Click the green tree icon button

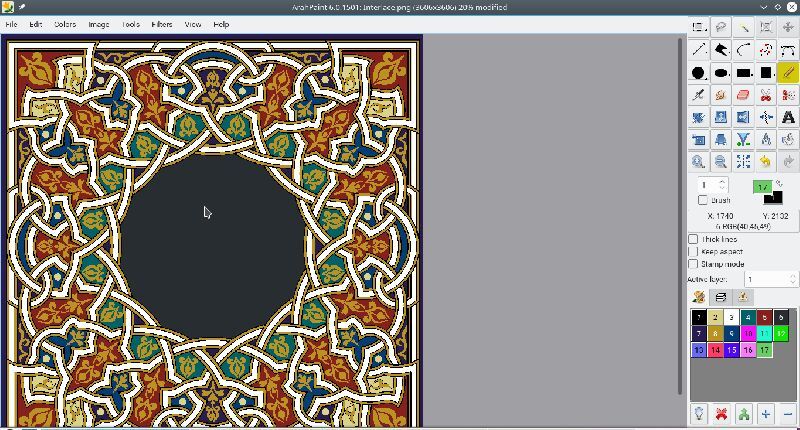[x=743, y=414]
